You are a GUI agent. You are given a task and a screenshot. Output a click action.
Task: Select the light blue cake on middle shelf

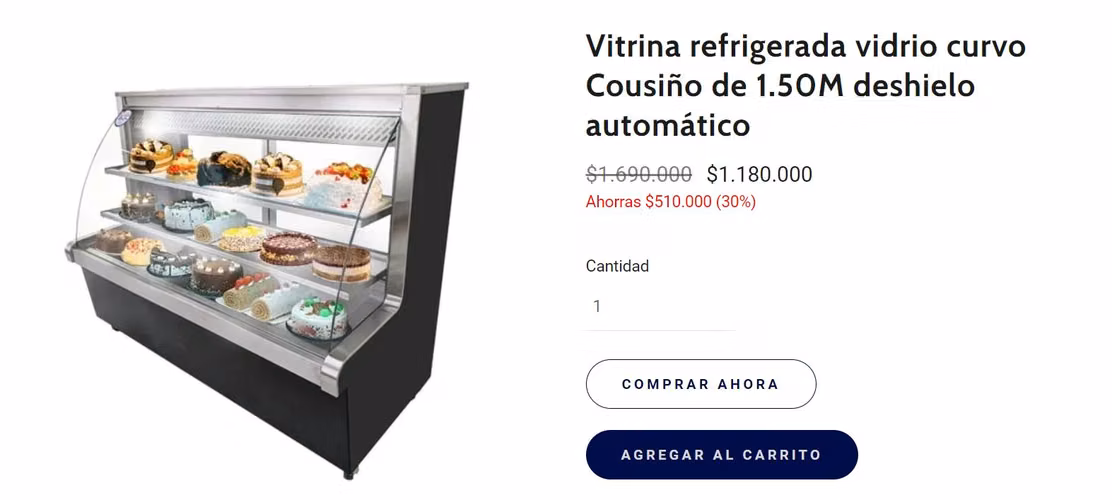(188, 213)
